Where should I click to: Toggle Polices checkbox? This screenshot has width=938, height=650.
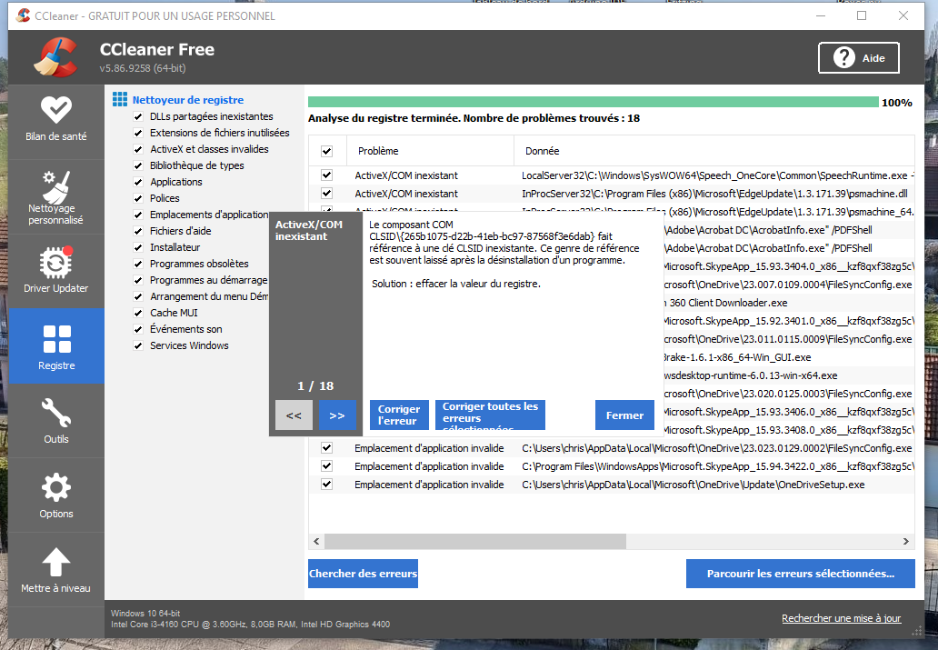click(138, 199)
